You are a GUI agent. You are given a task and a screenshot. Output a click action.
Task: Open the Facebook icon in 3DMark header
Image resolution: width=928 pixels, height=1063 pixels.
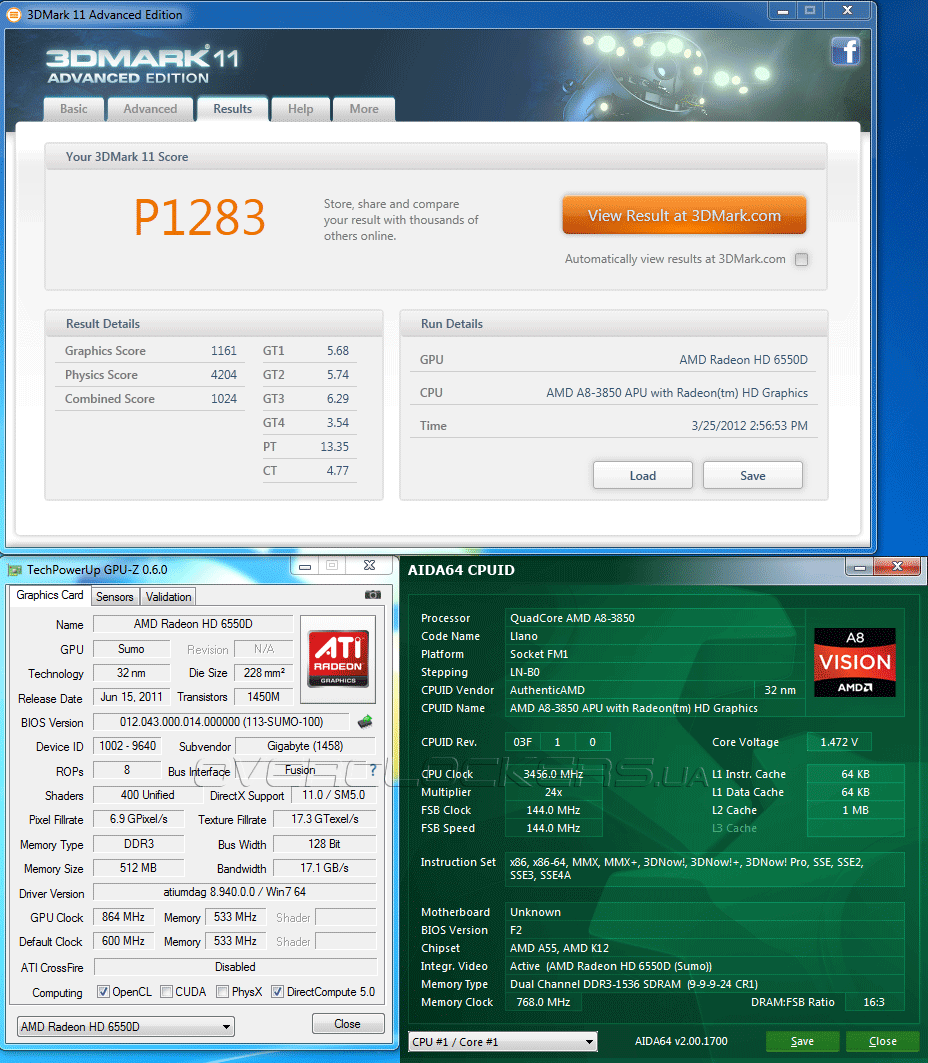tap(845, 52)
